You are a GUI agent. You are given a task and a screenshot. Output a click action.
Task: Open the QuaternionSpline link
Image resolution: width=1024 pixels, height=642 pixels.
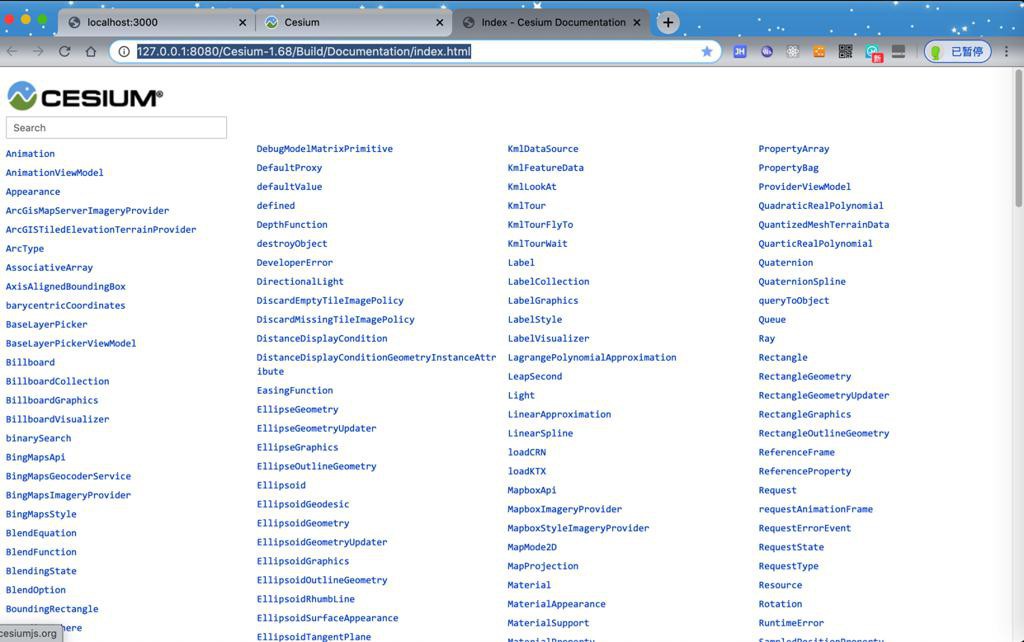[802, 281]
